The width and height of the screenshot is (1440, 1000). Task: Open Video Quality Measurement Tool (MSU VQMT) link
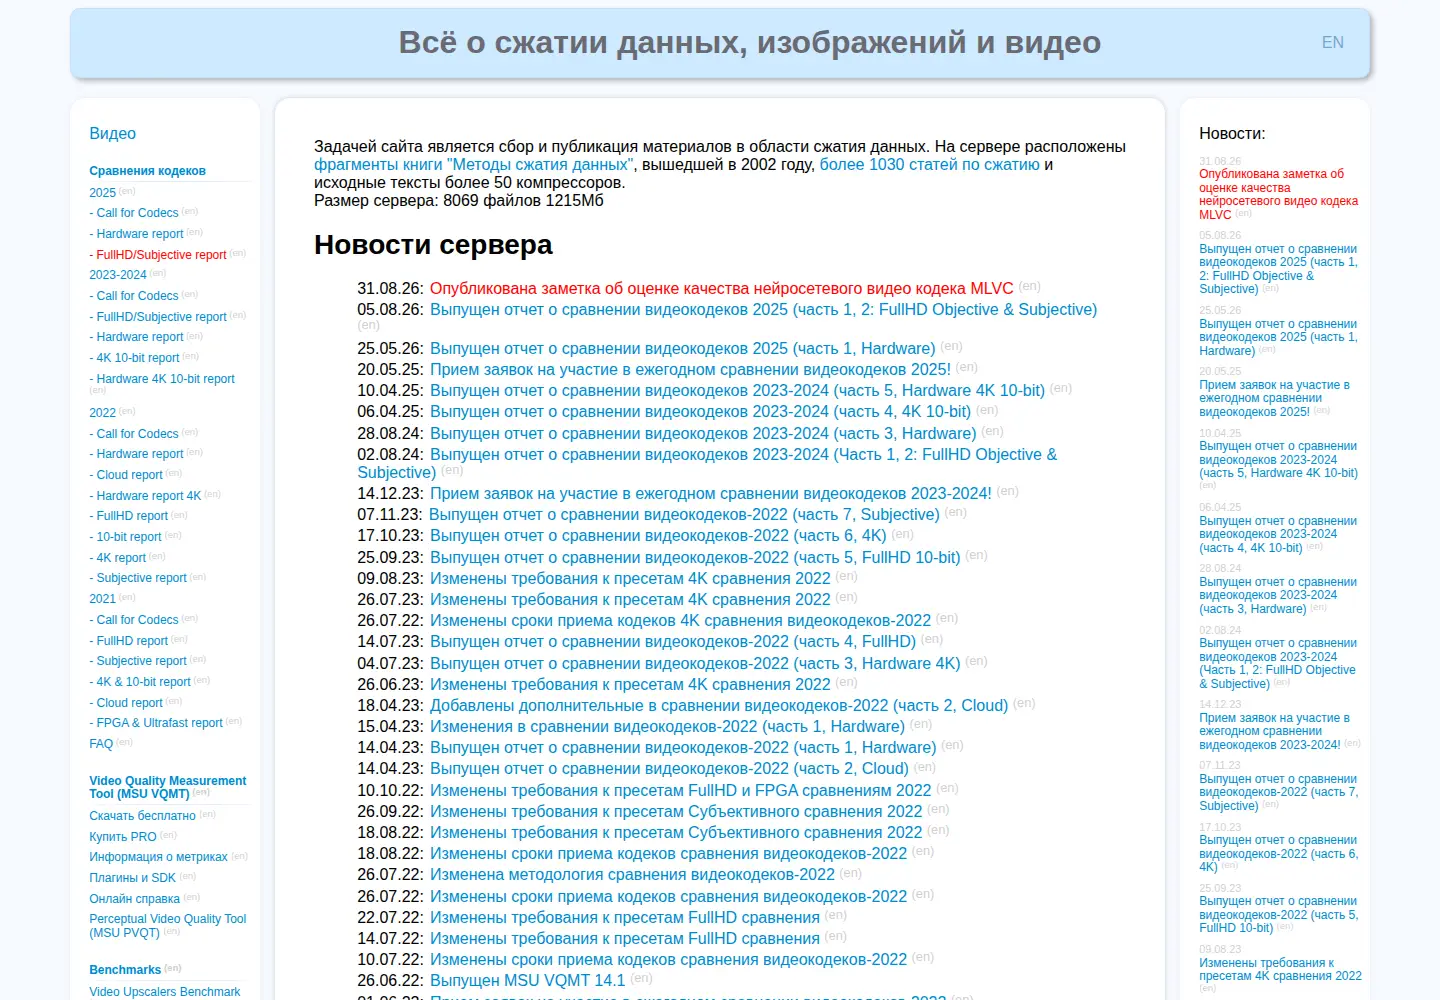(167, 787)
